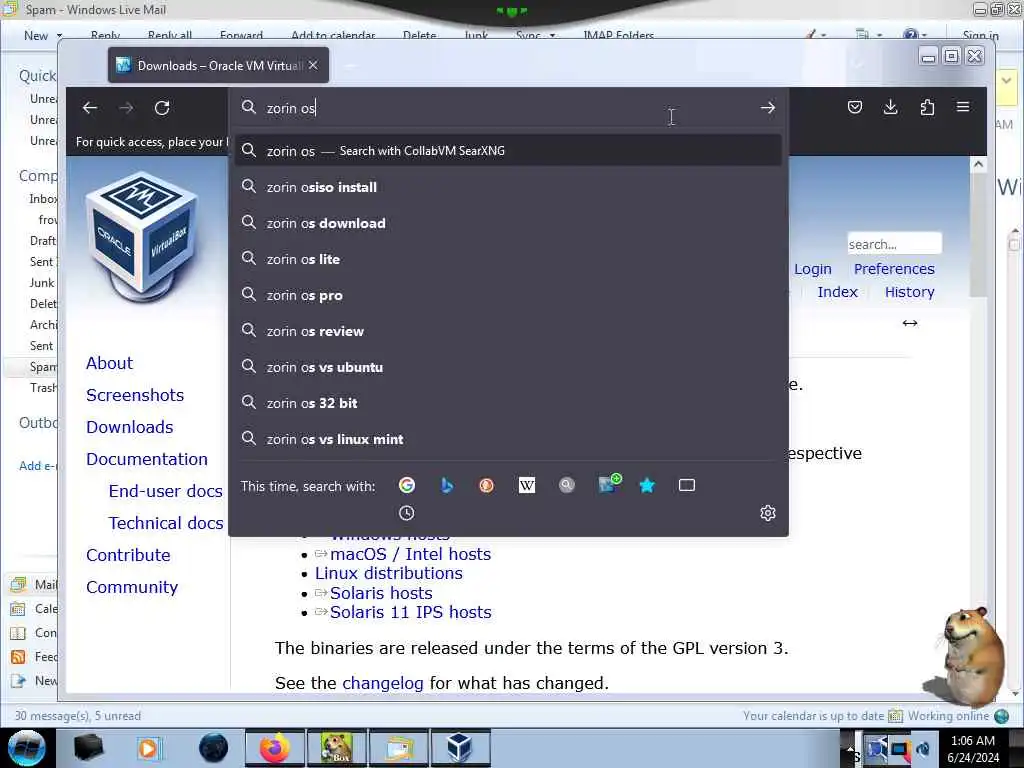Open the Preferences link
The width and height of the screenshot is (1024, 768).
pos(894,269)
